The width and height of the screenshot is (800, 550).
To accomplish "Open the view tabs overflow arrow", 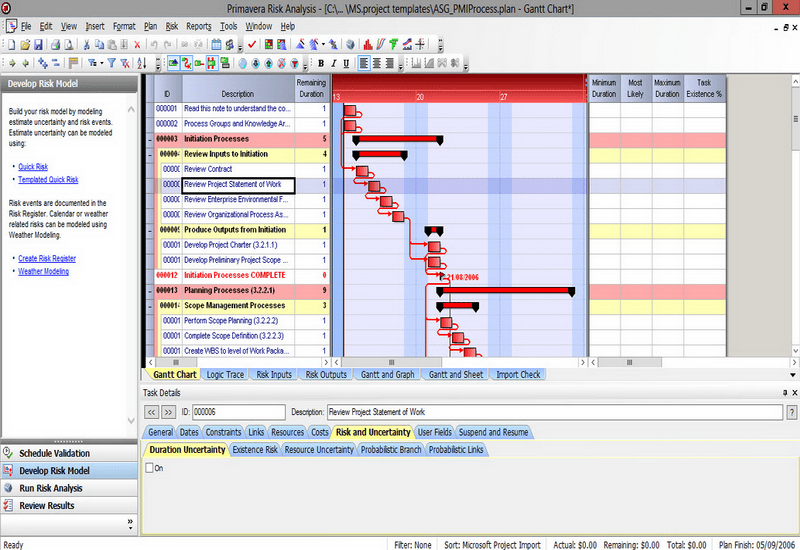I will coord(793,375).
